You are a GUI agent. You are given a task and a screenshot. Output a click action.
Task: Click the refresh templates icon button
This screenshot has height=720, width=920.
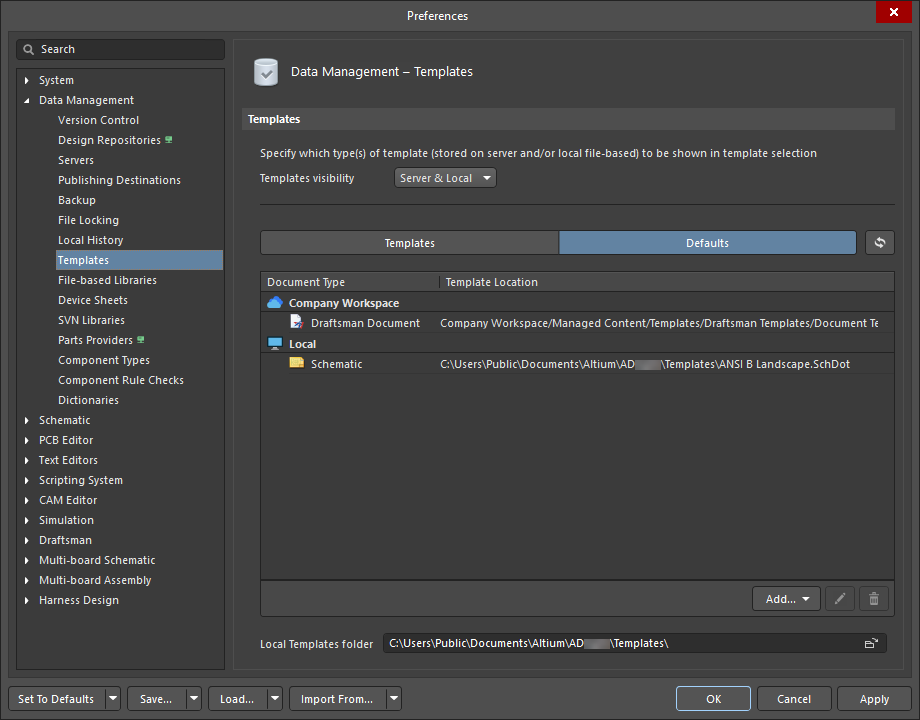point(879,243)
